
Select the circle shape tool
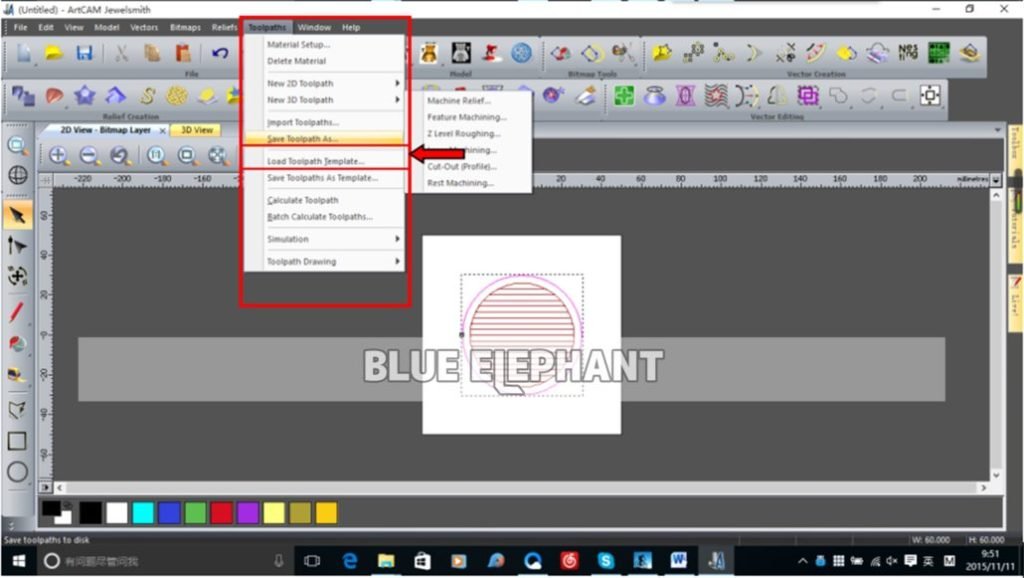18,472
